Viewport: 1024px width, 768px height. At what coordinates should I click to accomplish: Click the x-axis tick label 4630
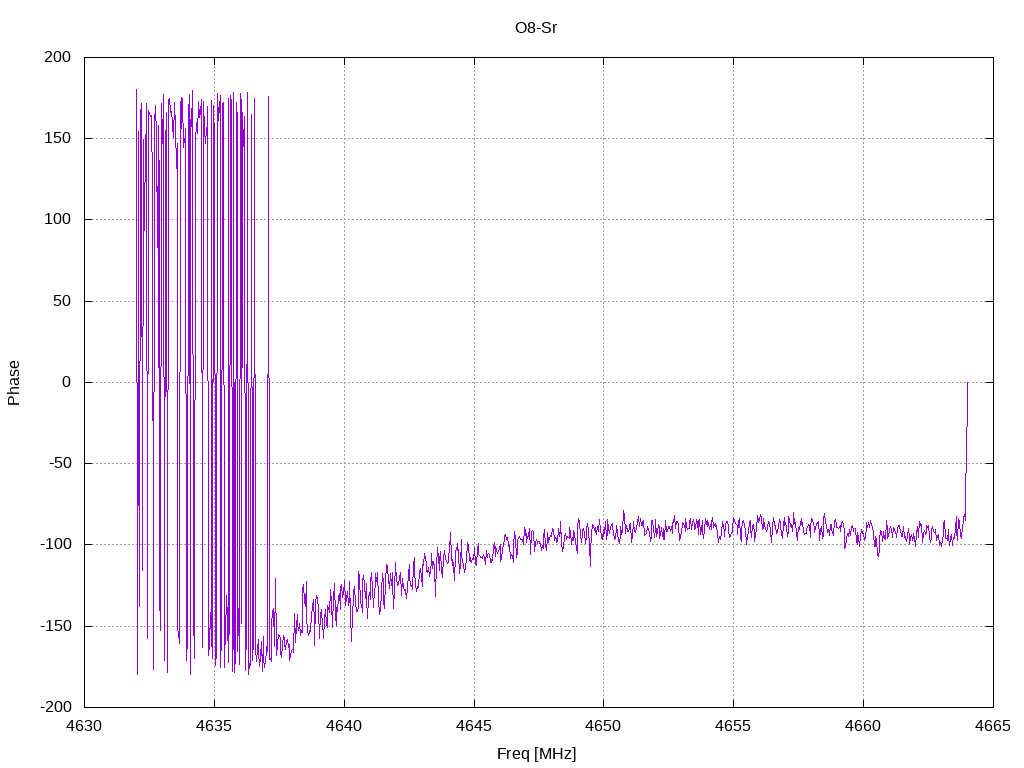(x=84, y=726)
